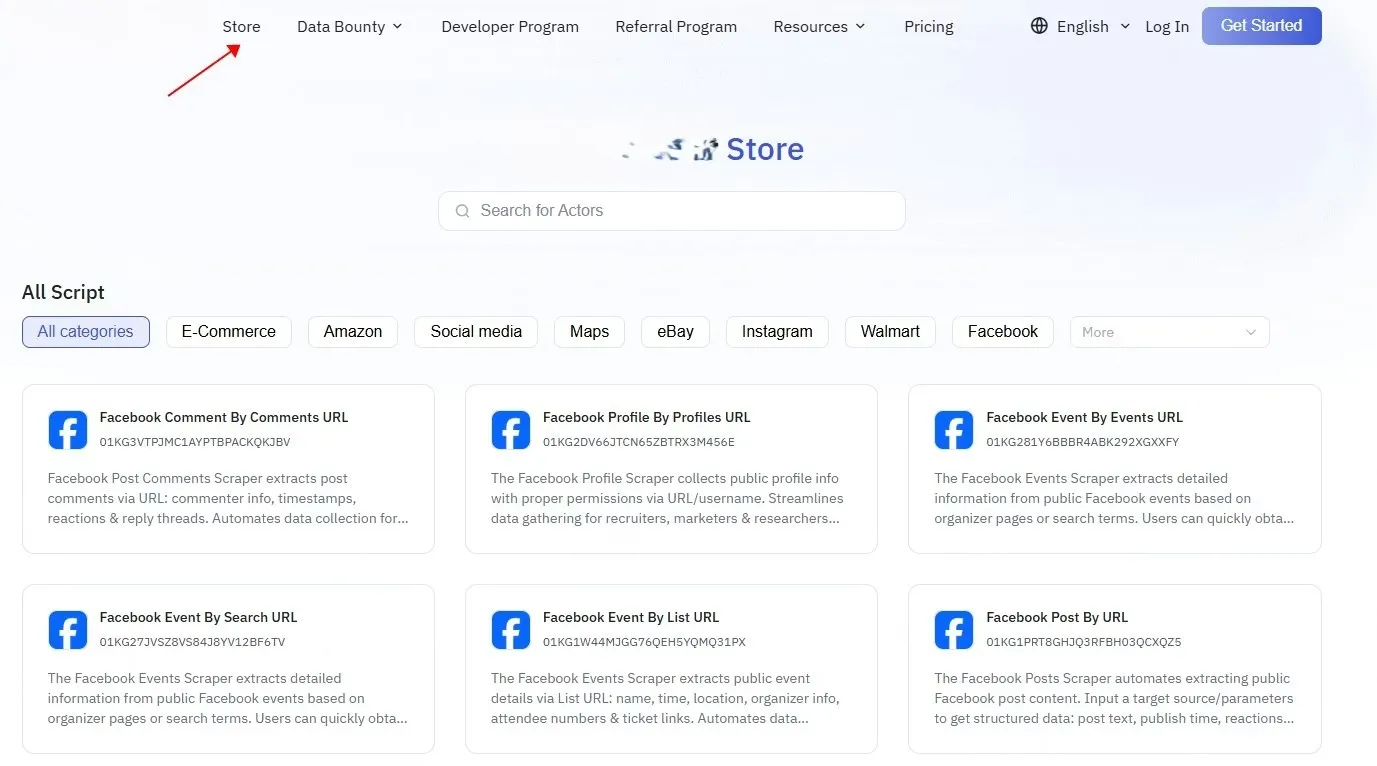Open the Resources dropdown menu
1377x766 pixels.
tap(819, 27)
